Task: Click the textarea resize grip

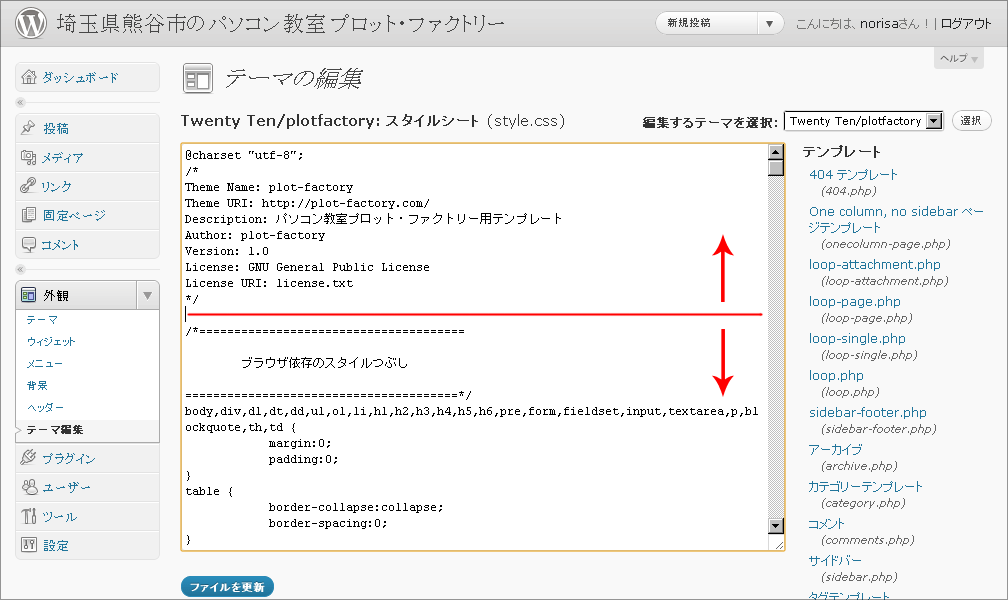Action: (x=778, y=544)
